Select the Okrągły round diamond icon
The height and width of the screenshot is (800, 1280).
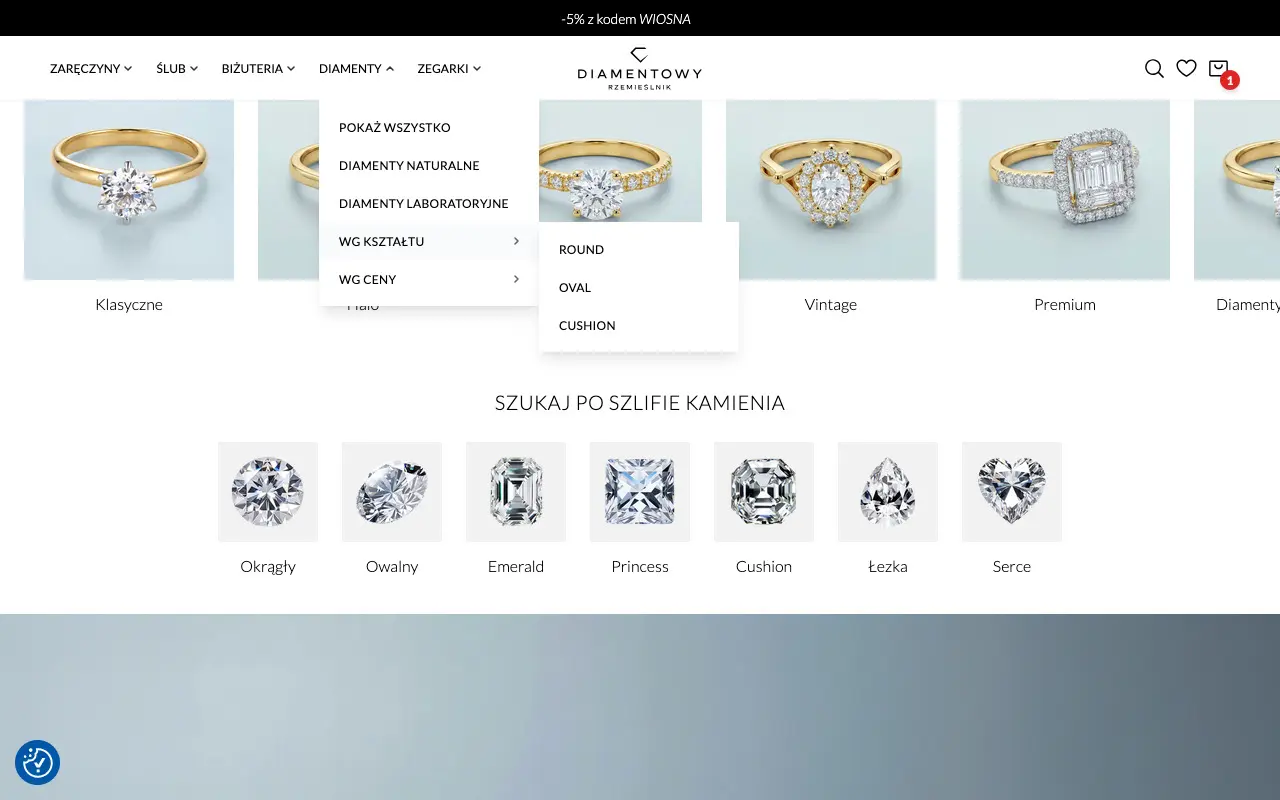268,492
